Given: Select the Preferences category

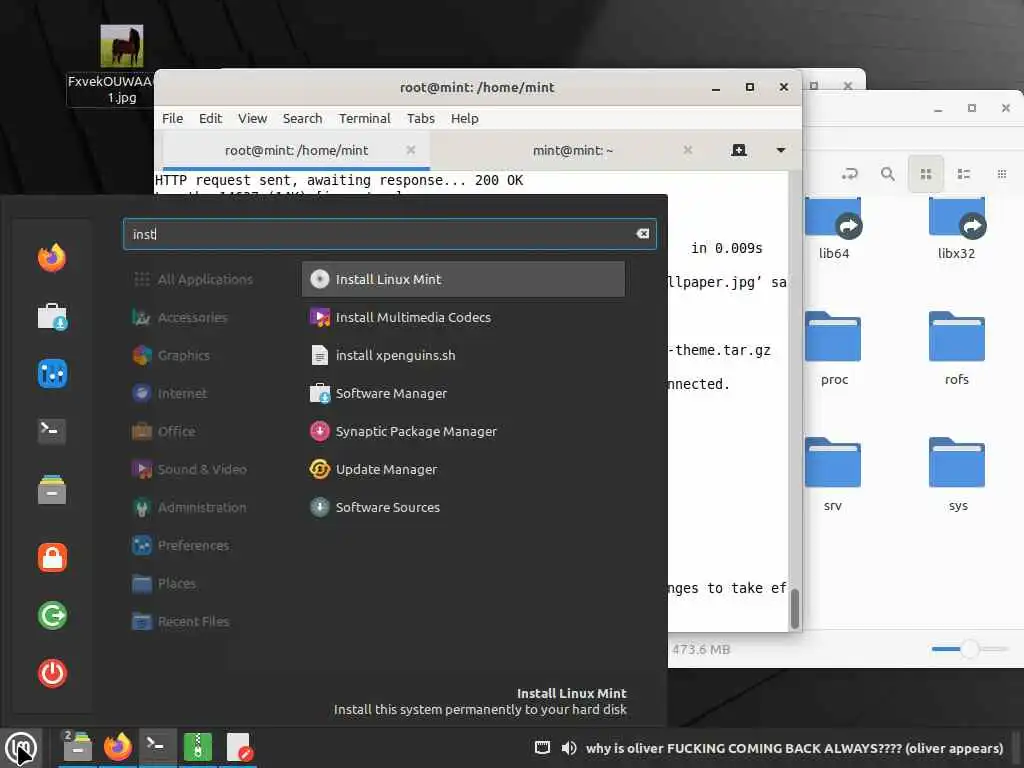Looking at the screenshot, I should pyautogui.click(x=193, y=545).
